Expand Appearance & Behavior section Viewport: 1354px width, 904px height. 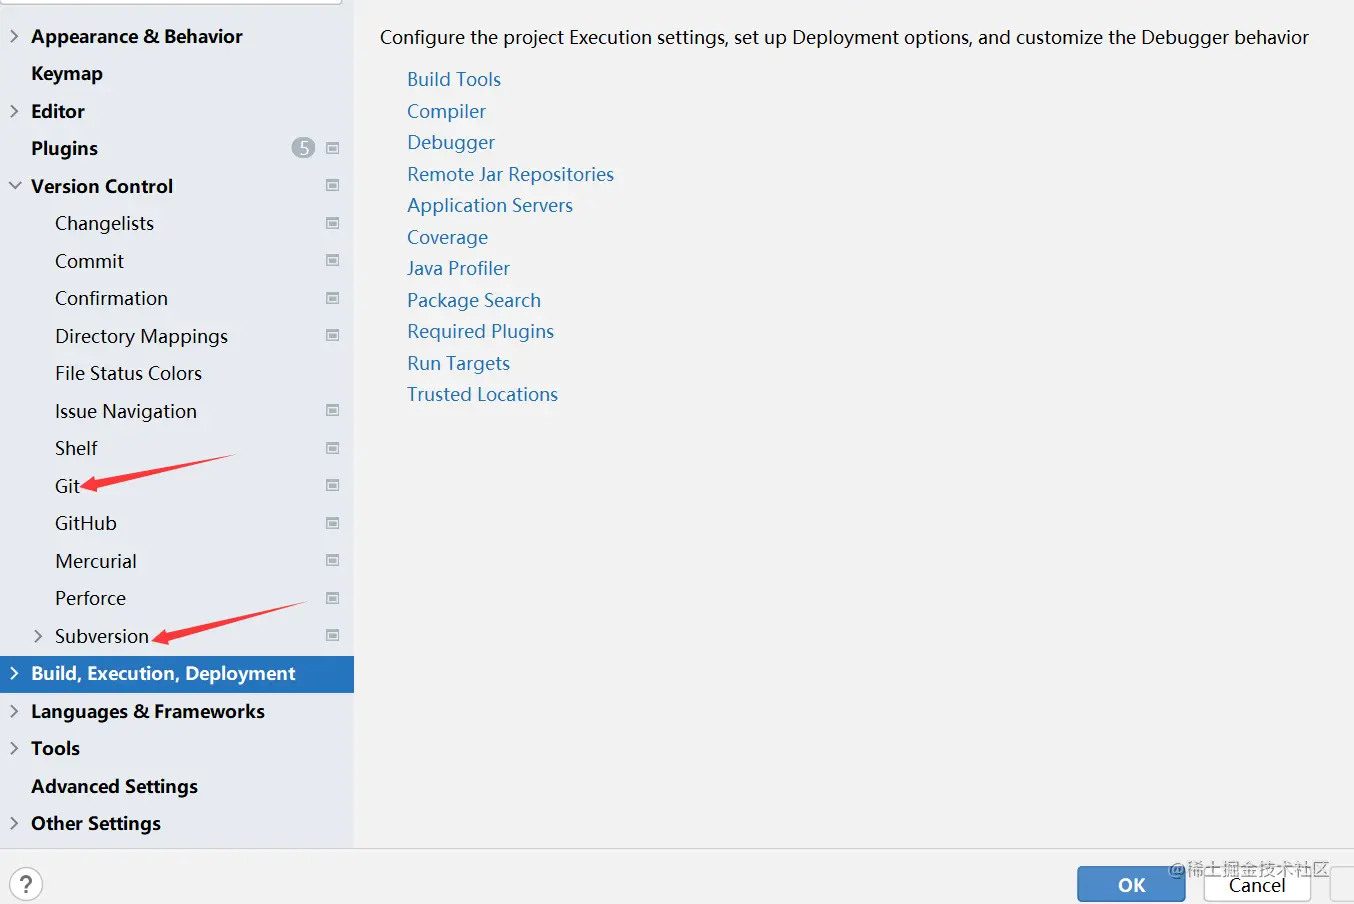coord(15,36)
